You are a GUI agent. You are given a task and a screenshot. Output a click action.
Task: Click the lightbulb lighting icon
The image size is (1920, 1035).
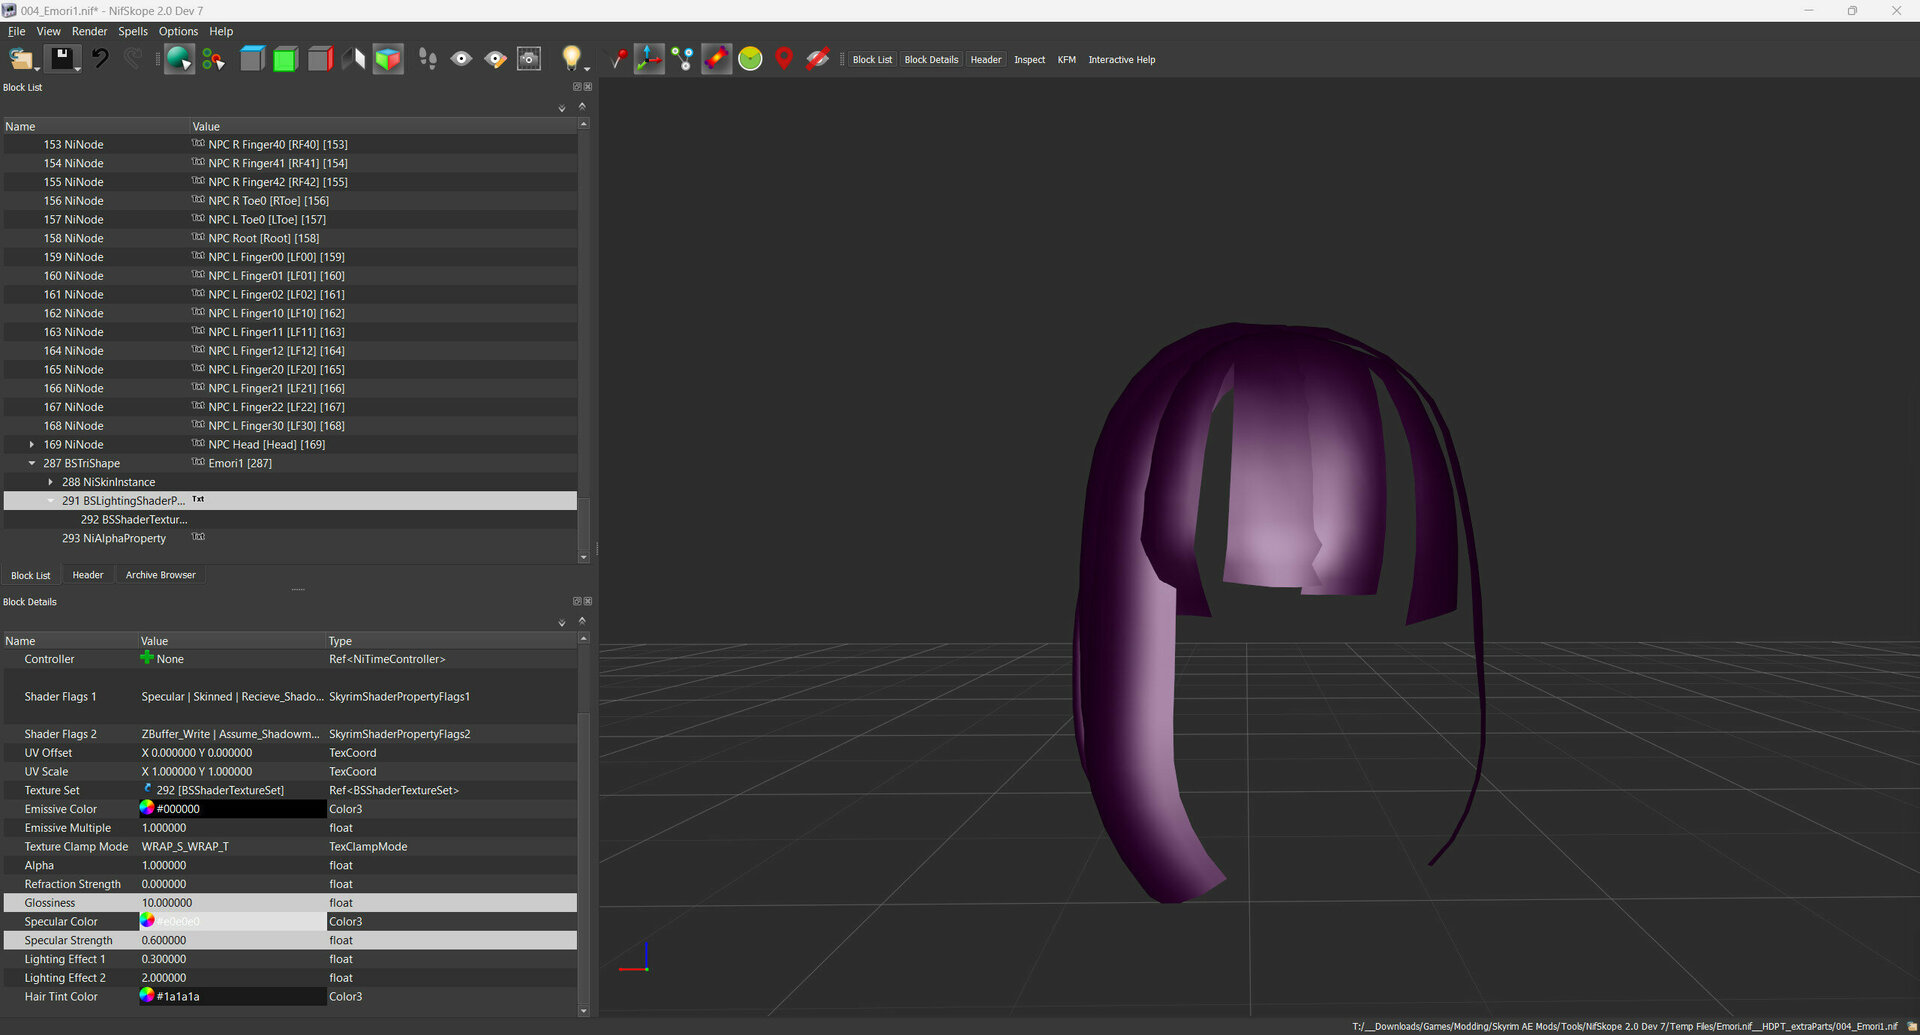pos(571,58)
